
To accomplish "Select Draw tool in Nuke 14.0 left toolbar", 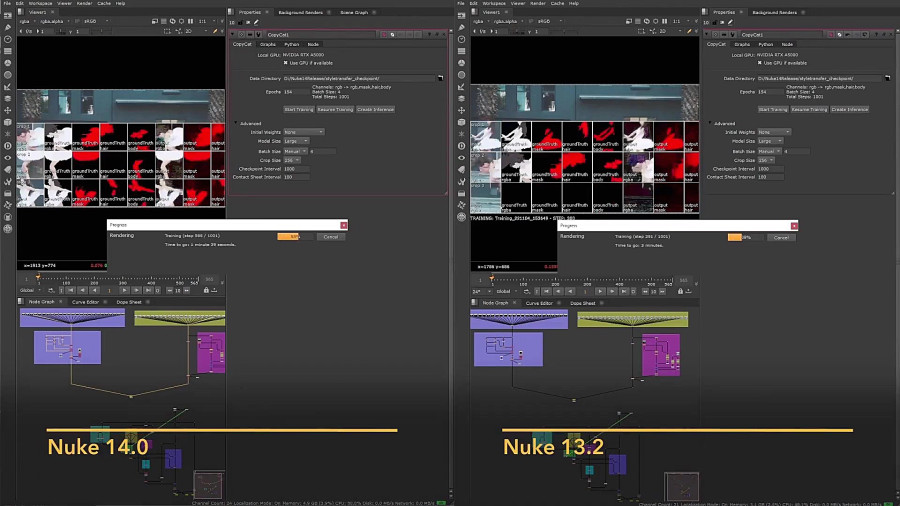I will coord(7,27).
